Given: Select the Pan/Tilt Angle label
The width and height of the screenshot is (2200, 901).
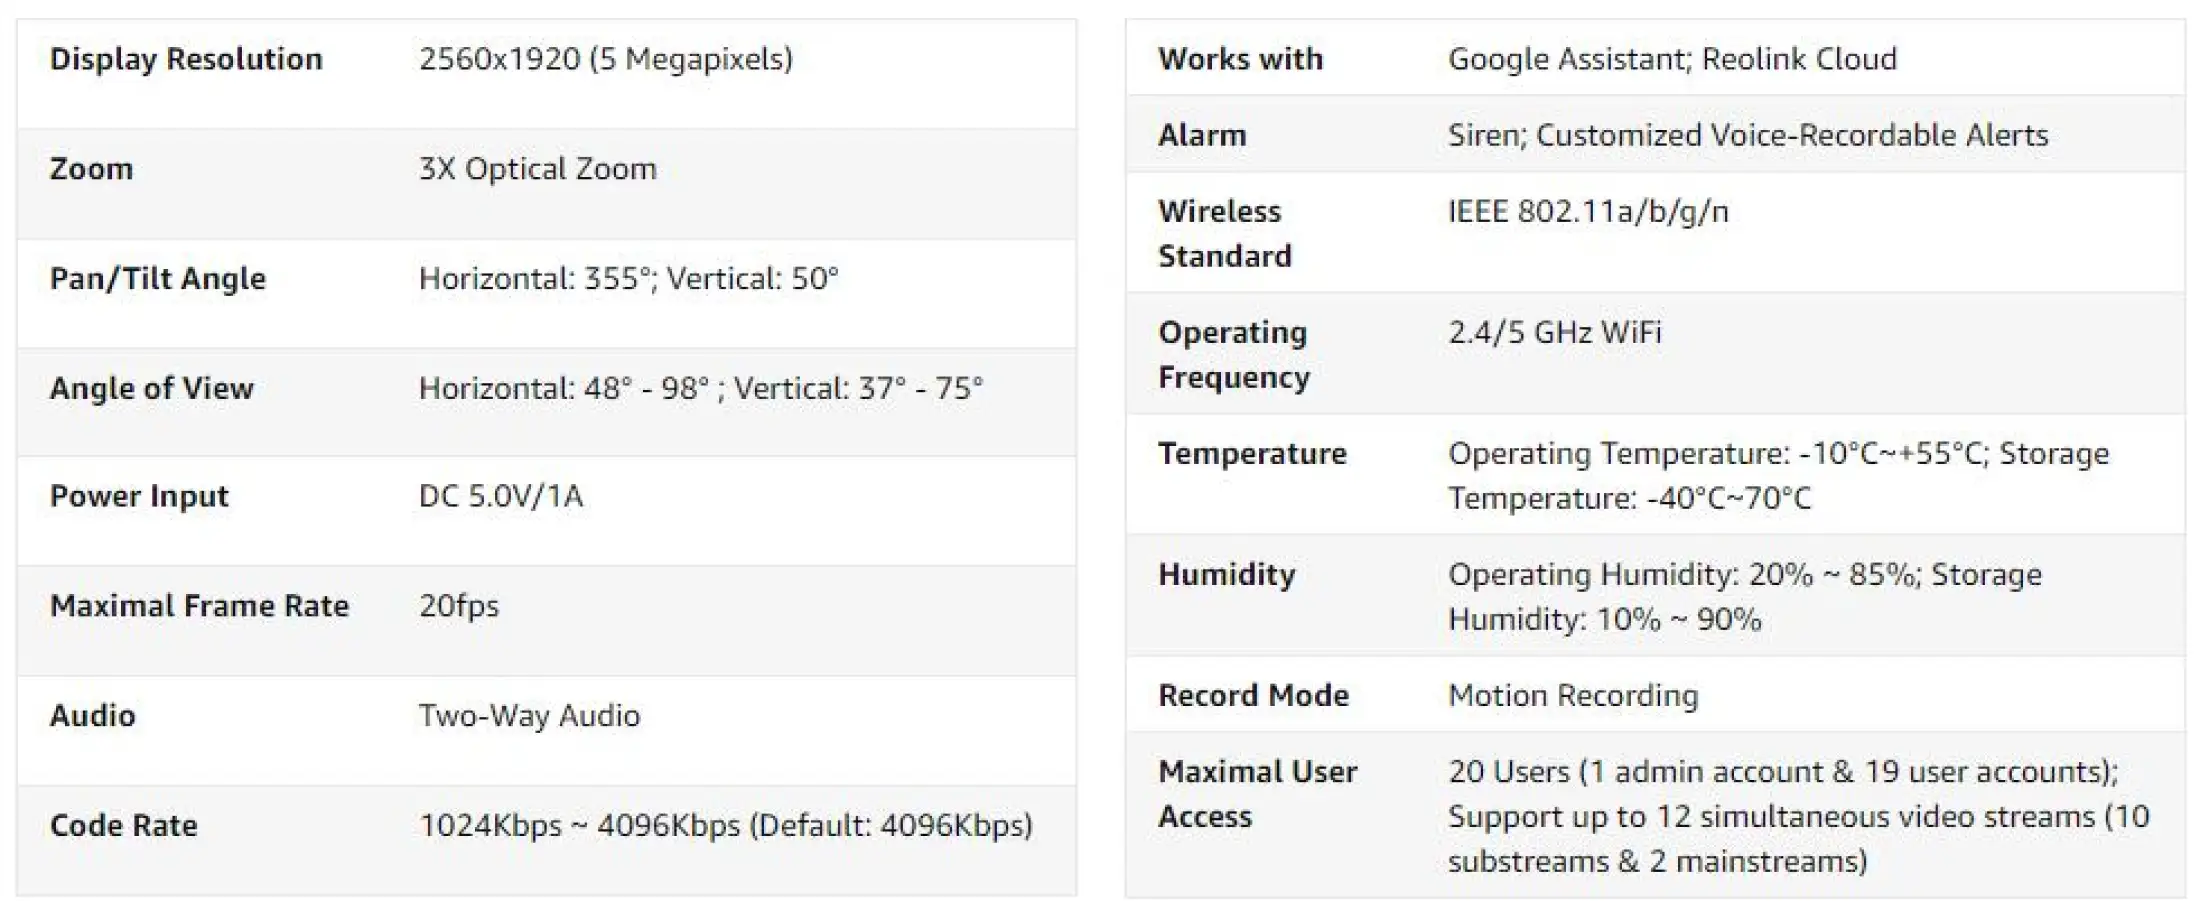Looking at the screenshot, I should [158, 279].
